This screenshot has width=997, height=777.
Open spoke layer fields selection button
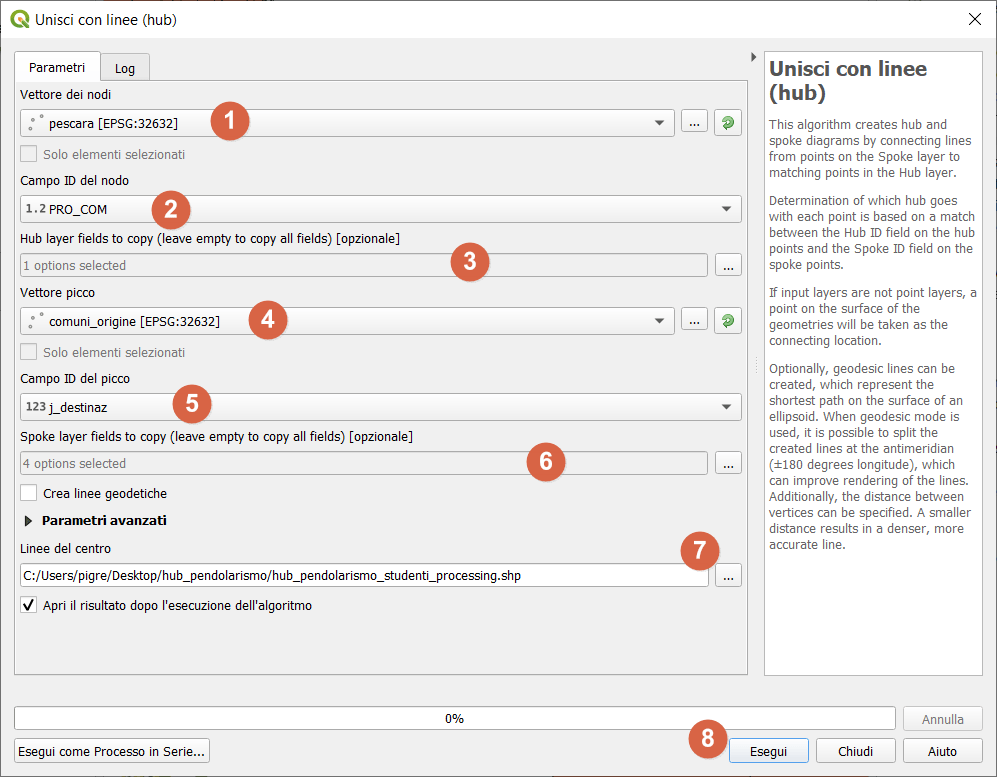728,464
